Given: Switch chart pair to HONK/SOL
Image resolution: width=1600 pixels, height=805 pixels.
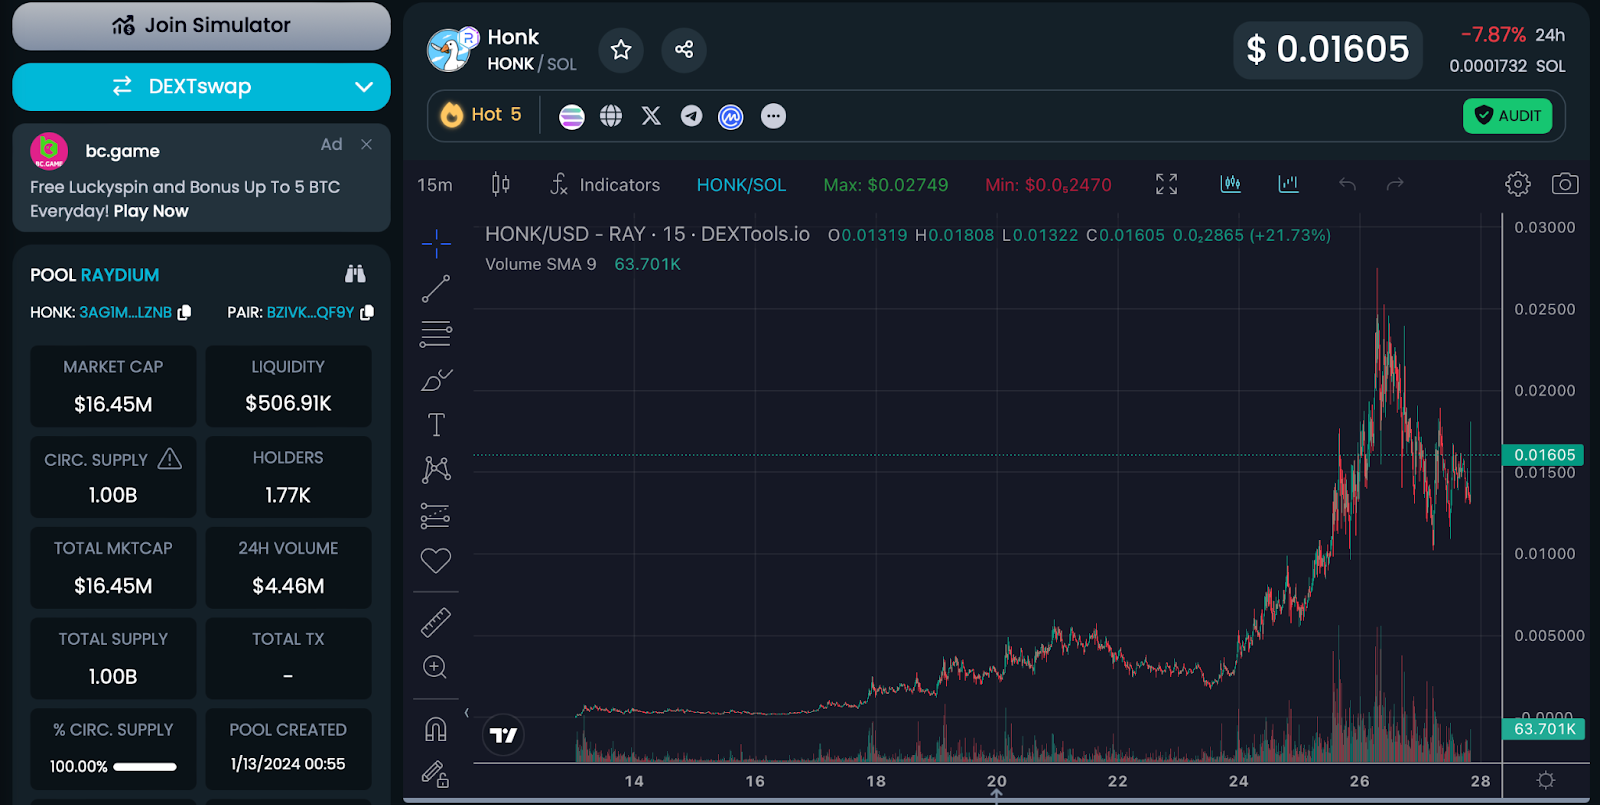Looking at the screenshot, I should (741, 185).
